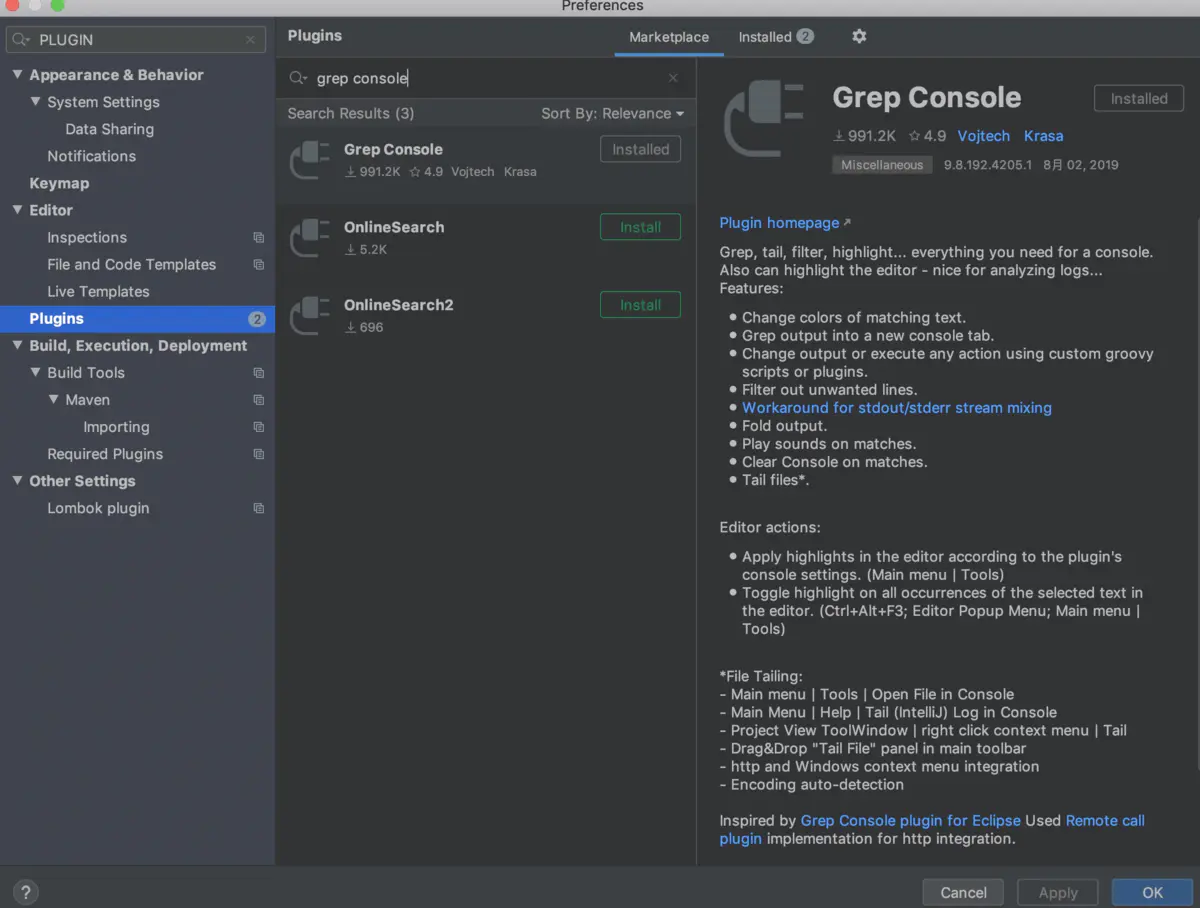
Task: Click the project icon beside Build Tools
Action: coord(259,373)
